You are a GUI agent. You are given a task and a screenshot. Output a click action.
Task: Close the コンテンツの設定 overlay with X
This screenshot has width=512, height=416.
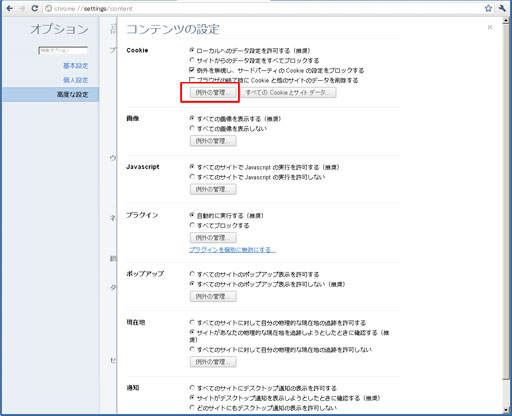[x=490, y=27]
